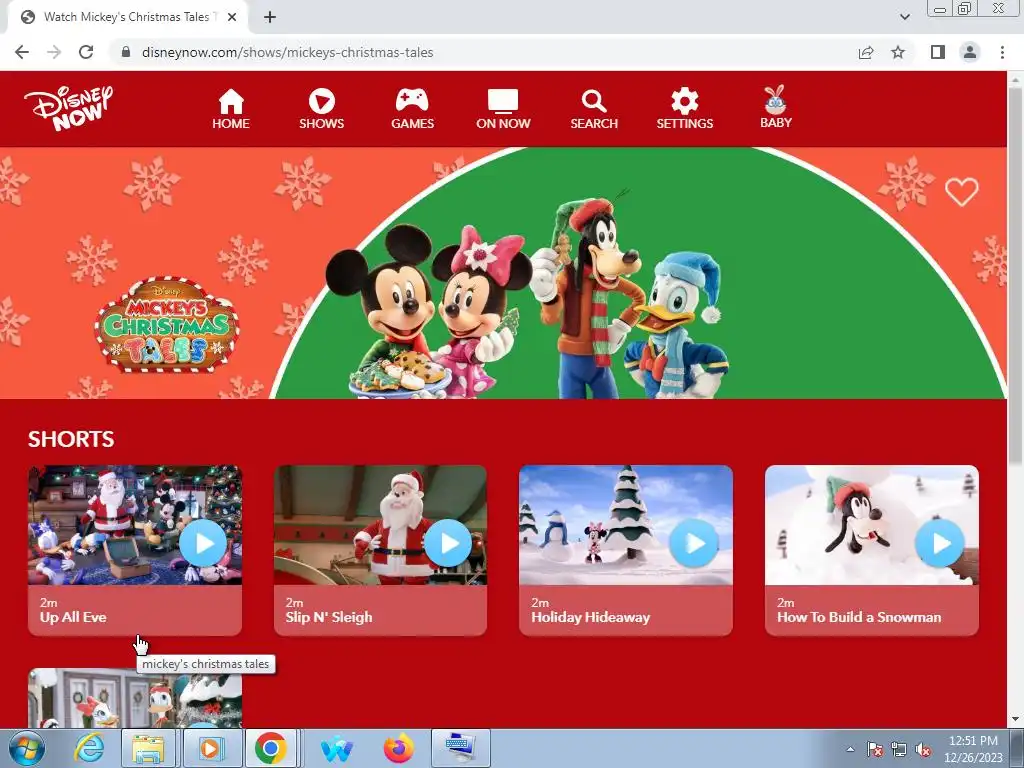Switch to Chrome in the taskbar

[x=270, y=748]
